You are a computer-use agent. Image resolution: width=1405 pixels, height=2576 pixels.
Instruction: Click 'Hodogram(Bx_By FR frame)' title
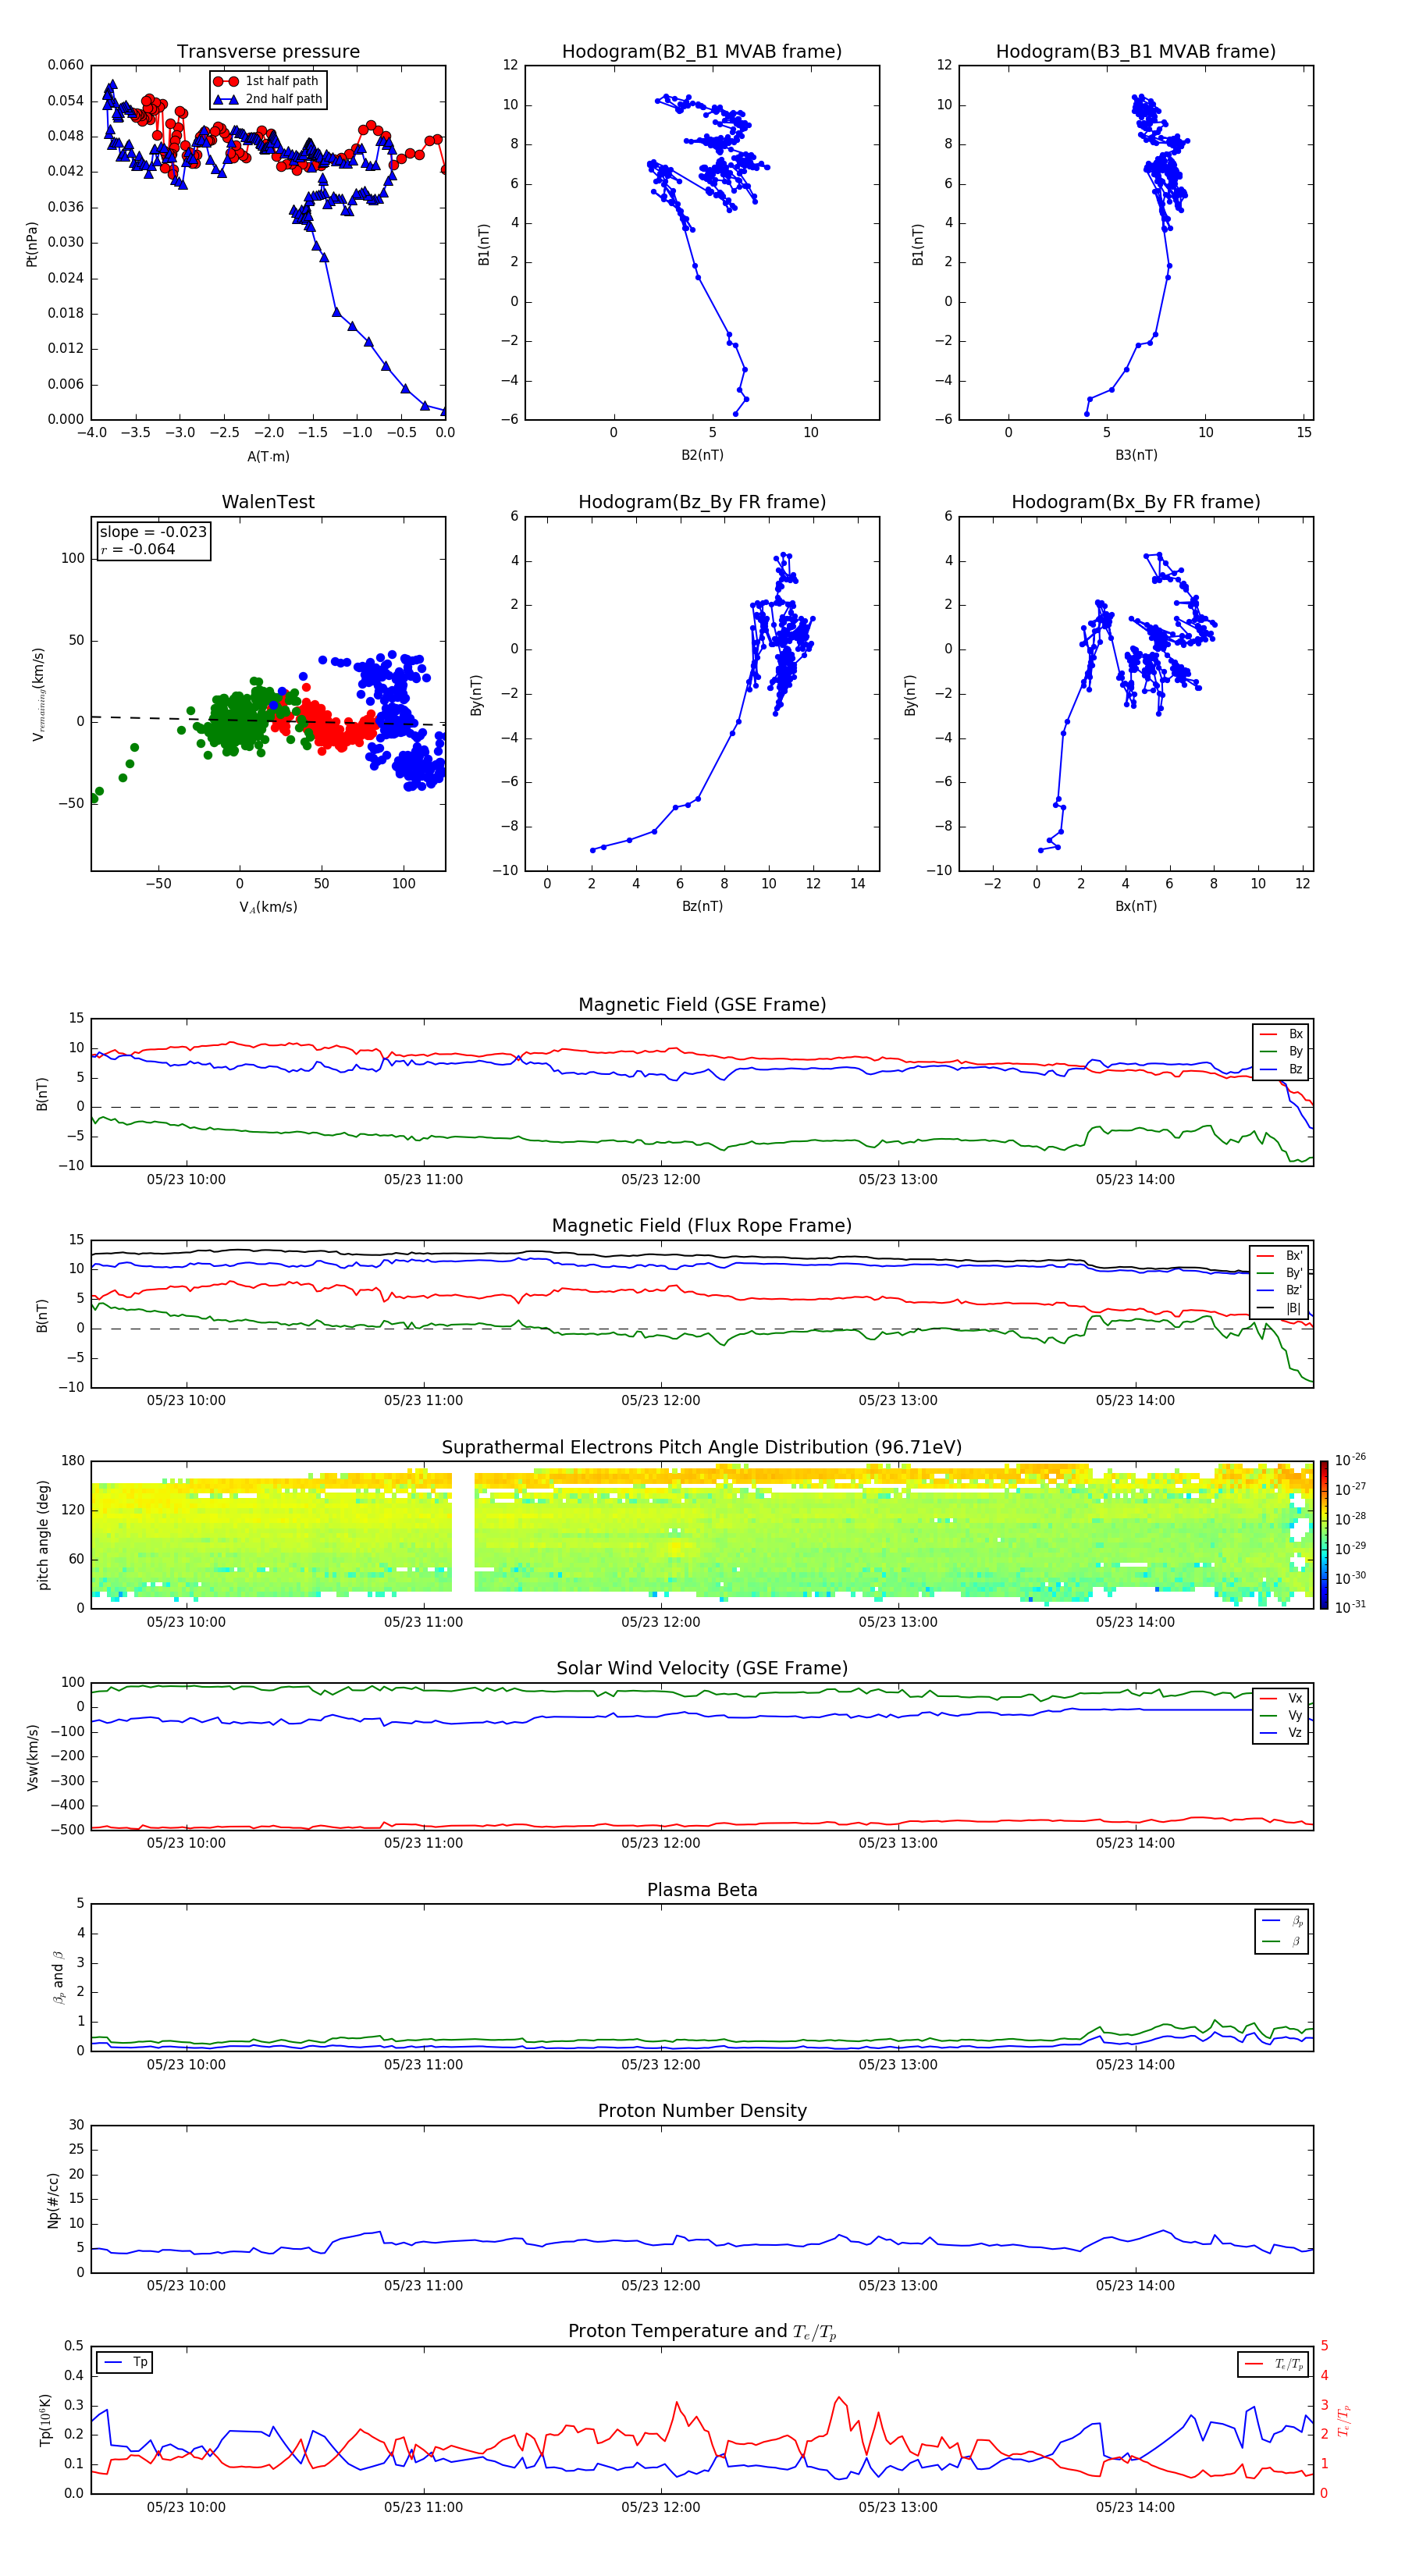point(1136,502)
